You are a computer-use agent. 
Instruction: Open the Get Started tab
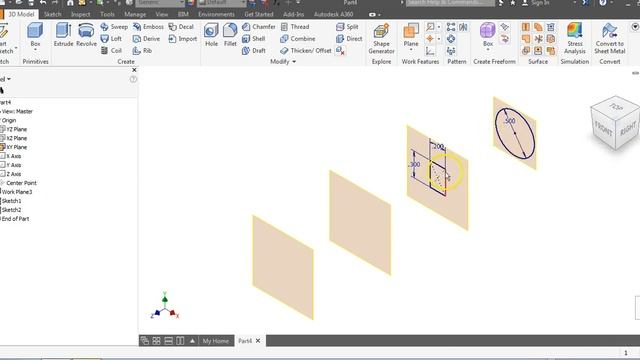[x=259, y=14]
